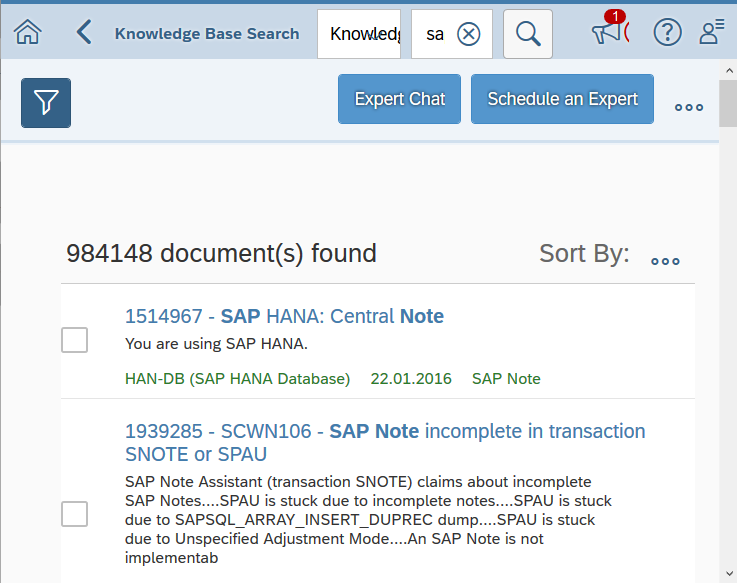Click the vertical scrollbar thumb
This screenshot has width=737, height=583.
(728, 96)
